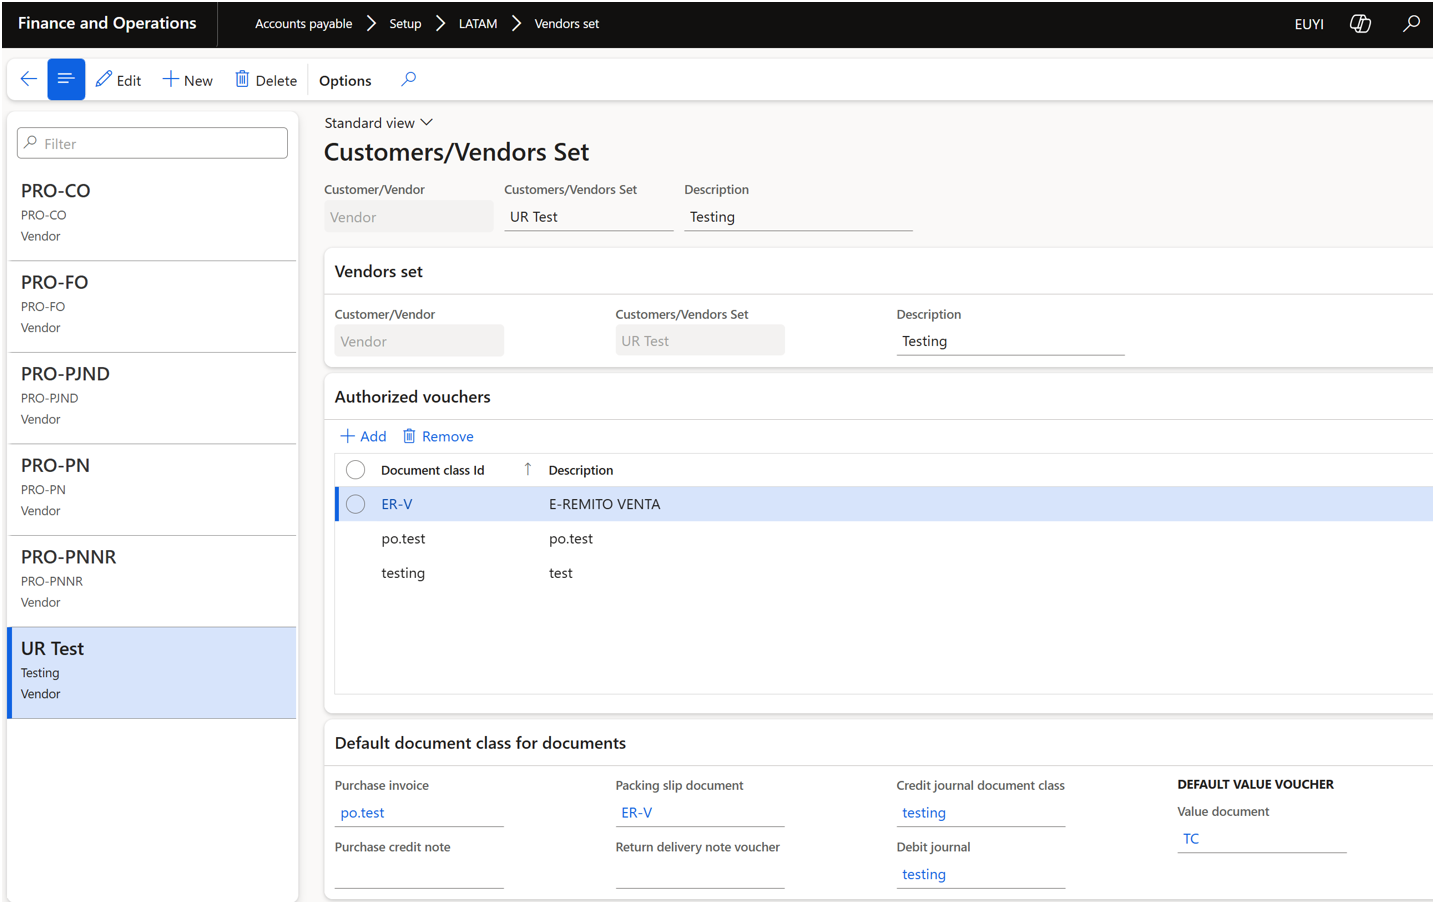Screen dimensions: 1433x902
Task: Remove the selected authorized voucher
Action: point(438,436)
